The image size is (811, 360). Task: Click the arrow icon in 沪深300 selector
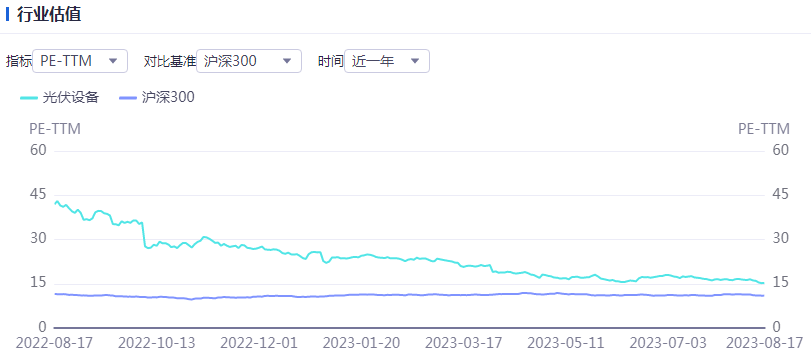287,61
